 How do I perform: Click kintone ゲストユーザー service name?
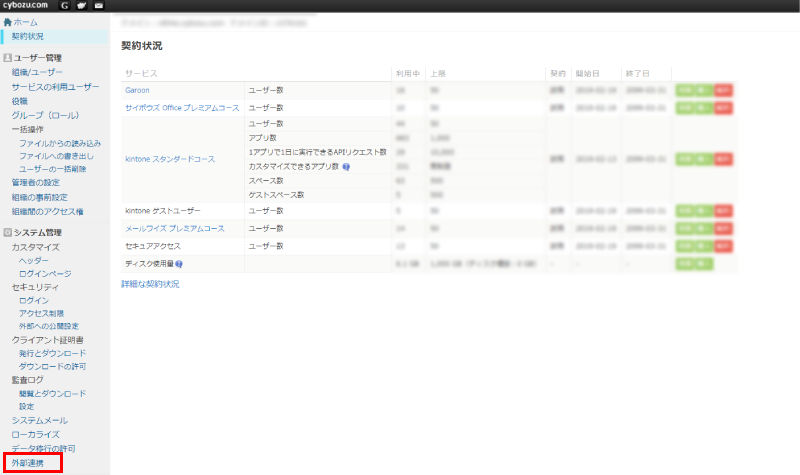[x=163, y=211]
